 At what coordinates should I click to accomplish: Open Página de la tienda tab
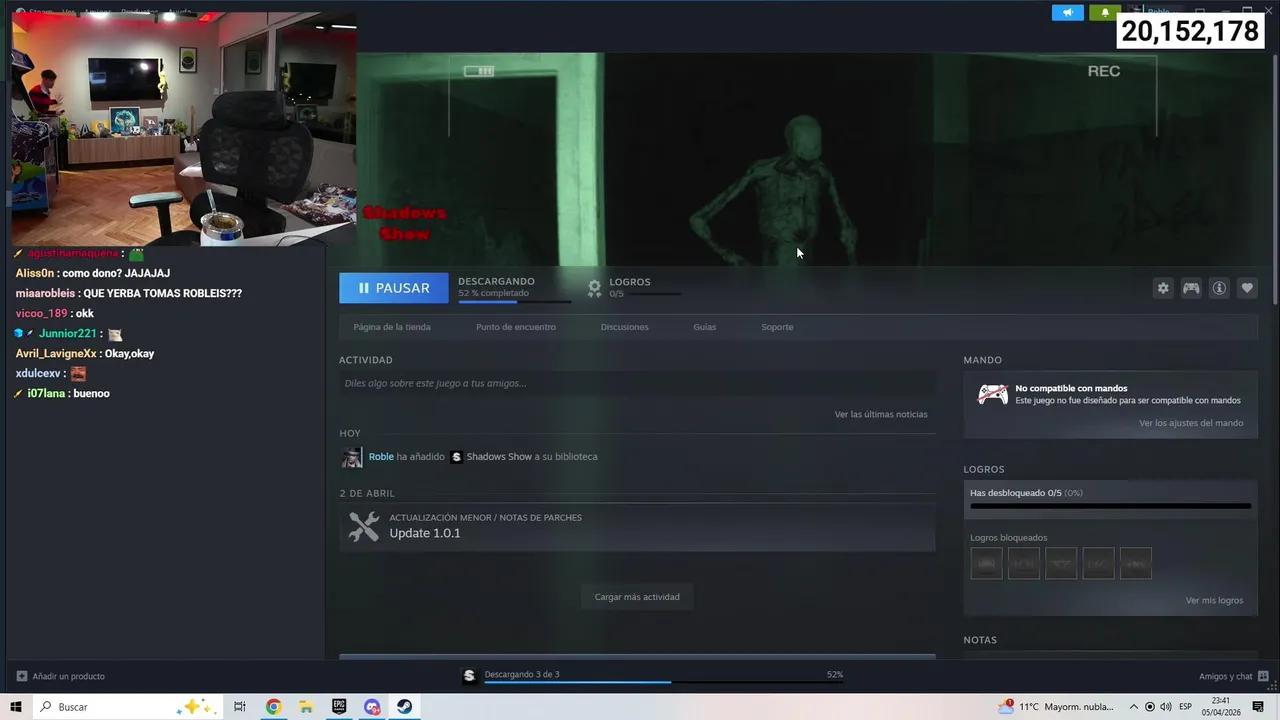pos(392,327)
